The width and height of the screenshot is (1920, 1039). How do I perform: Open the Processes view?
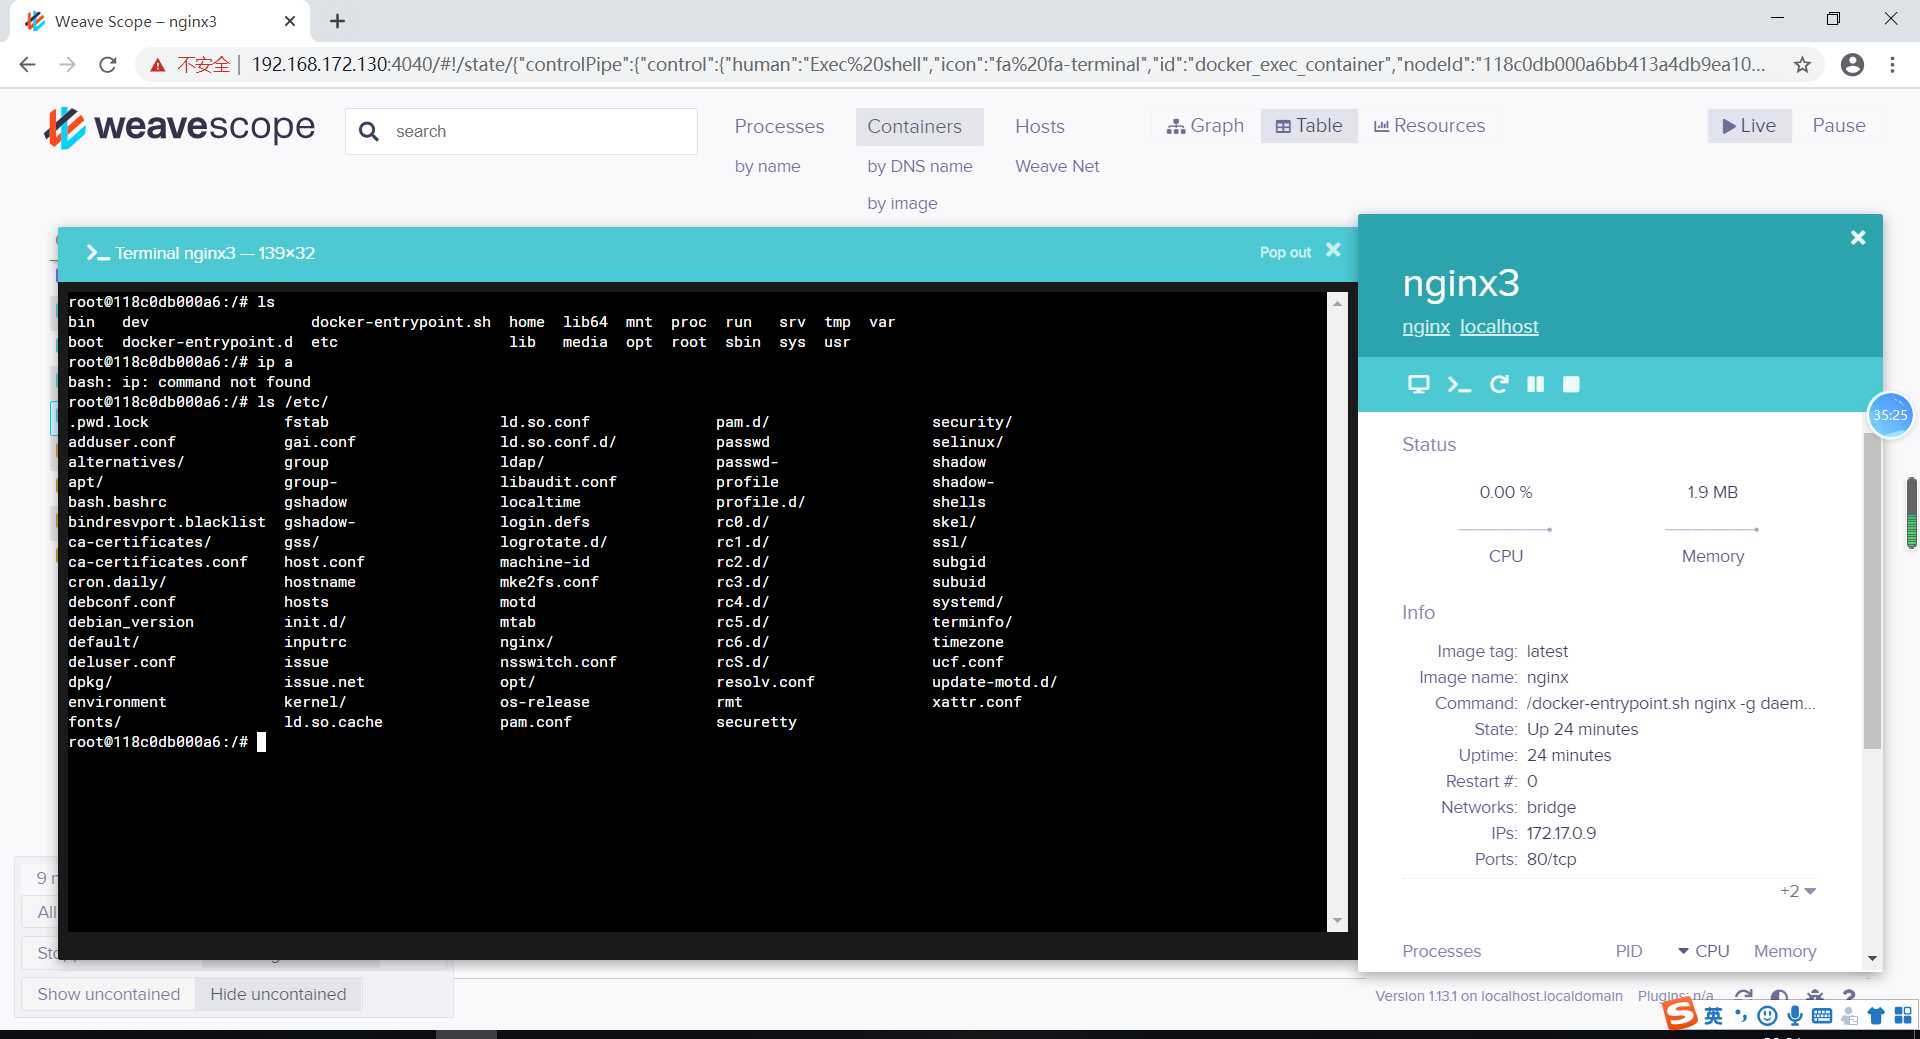[x=779, y=126]
